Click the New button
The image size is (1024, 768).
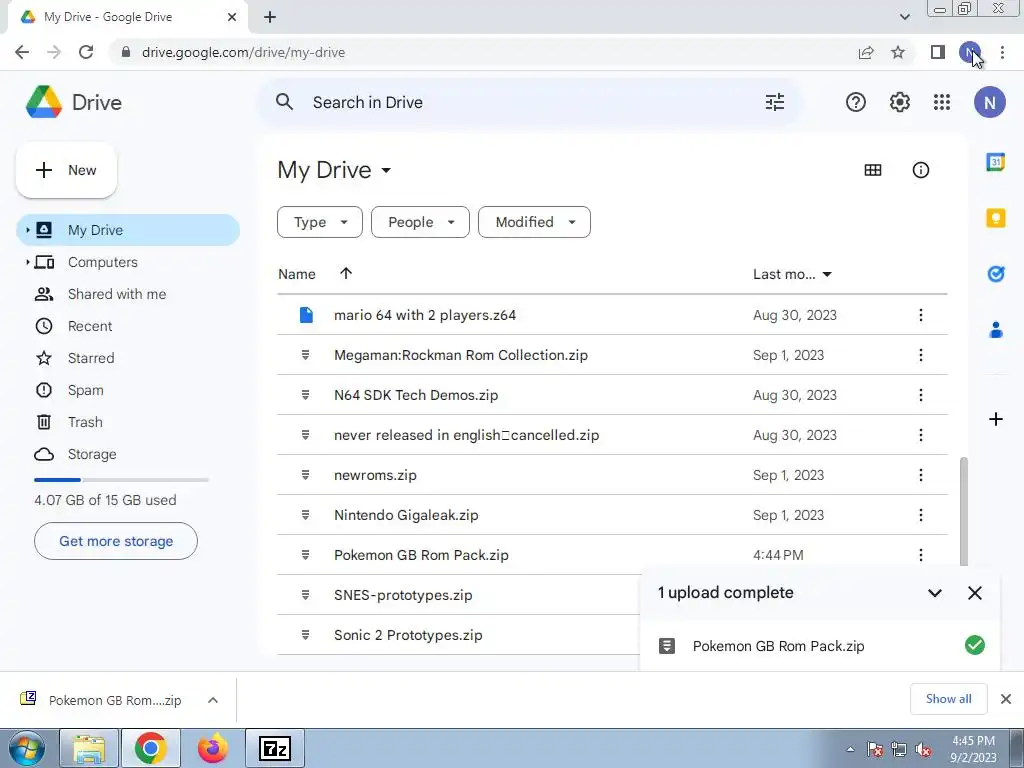pyautogui.click(x=66, y=170)
